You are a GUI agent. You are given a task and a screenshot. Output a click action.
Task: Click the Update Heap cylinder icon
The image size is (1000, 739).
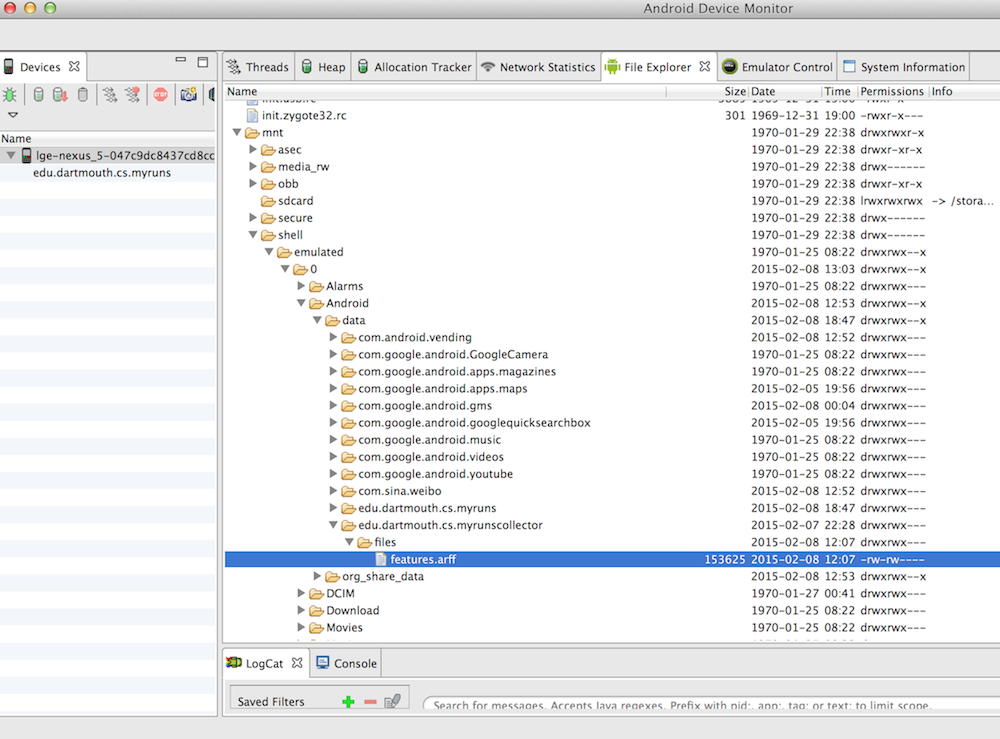pyautogui.click(x=38, y=95)
